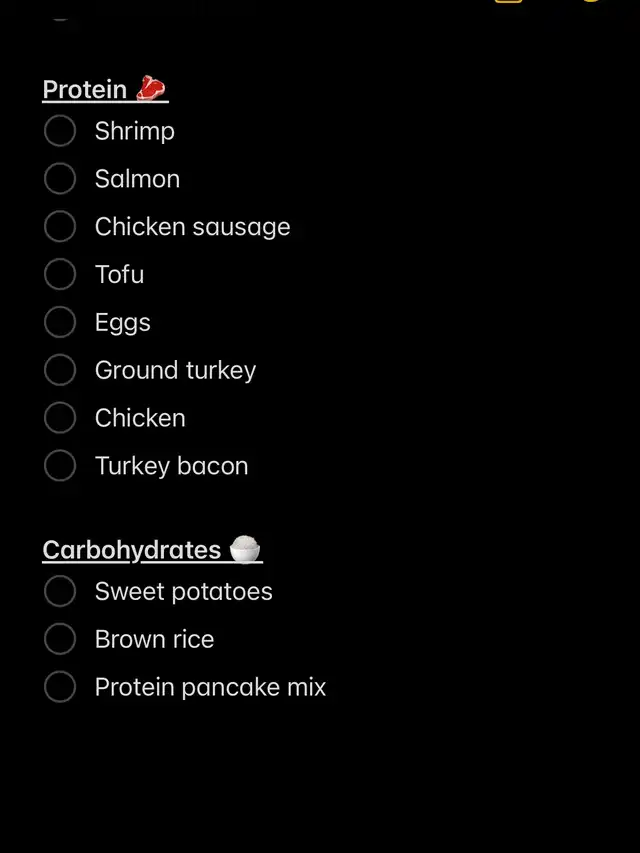Tick the Chicken sausage checkbox
This screenshot has height=853, width=640.
pos(60,226)
